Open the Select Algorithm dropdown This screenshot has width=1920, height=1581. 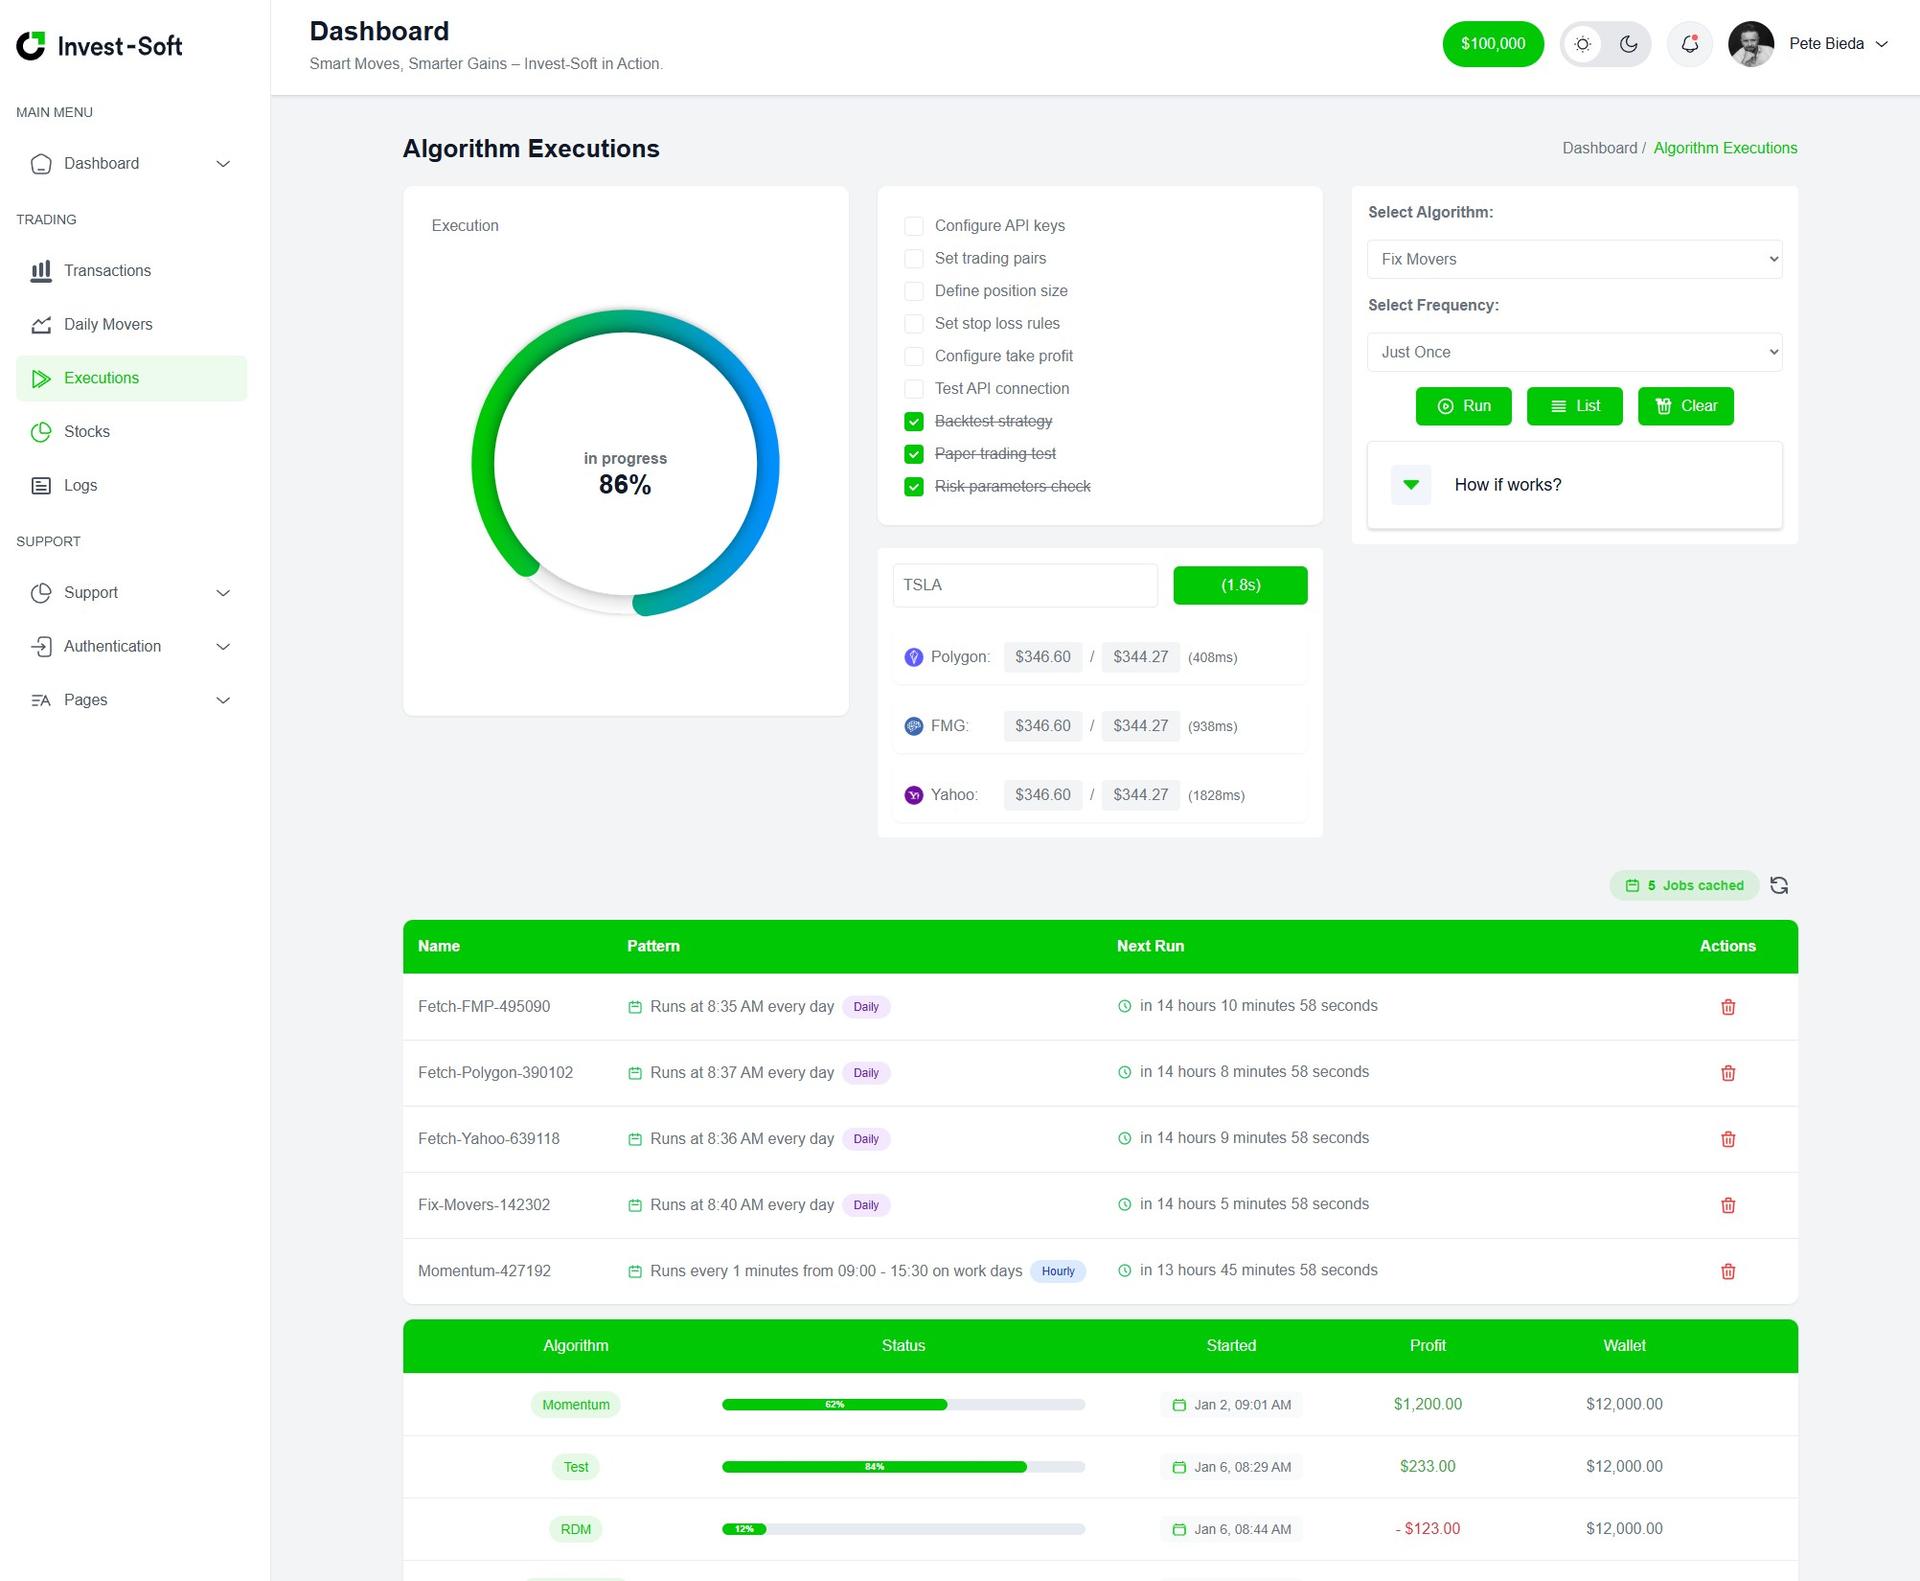(1574, 259)
